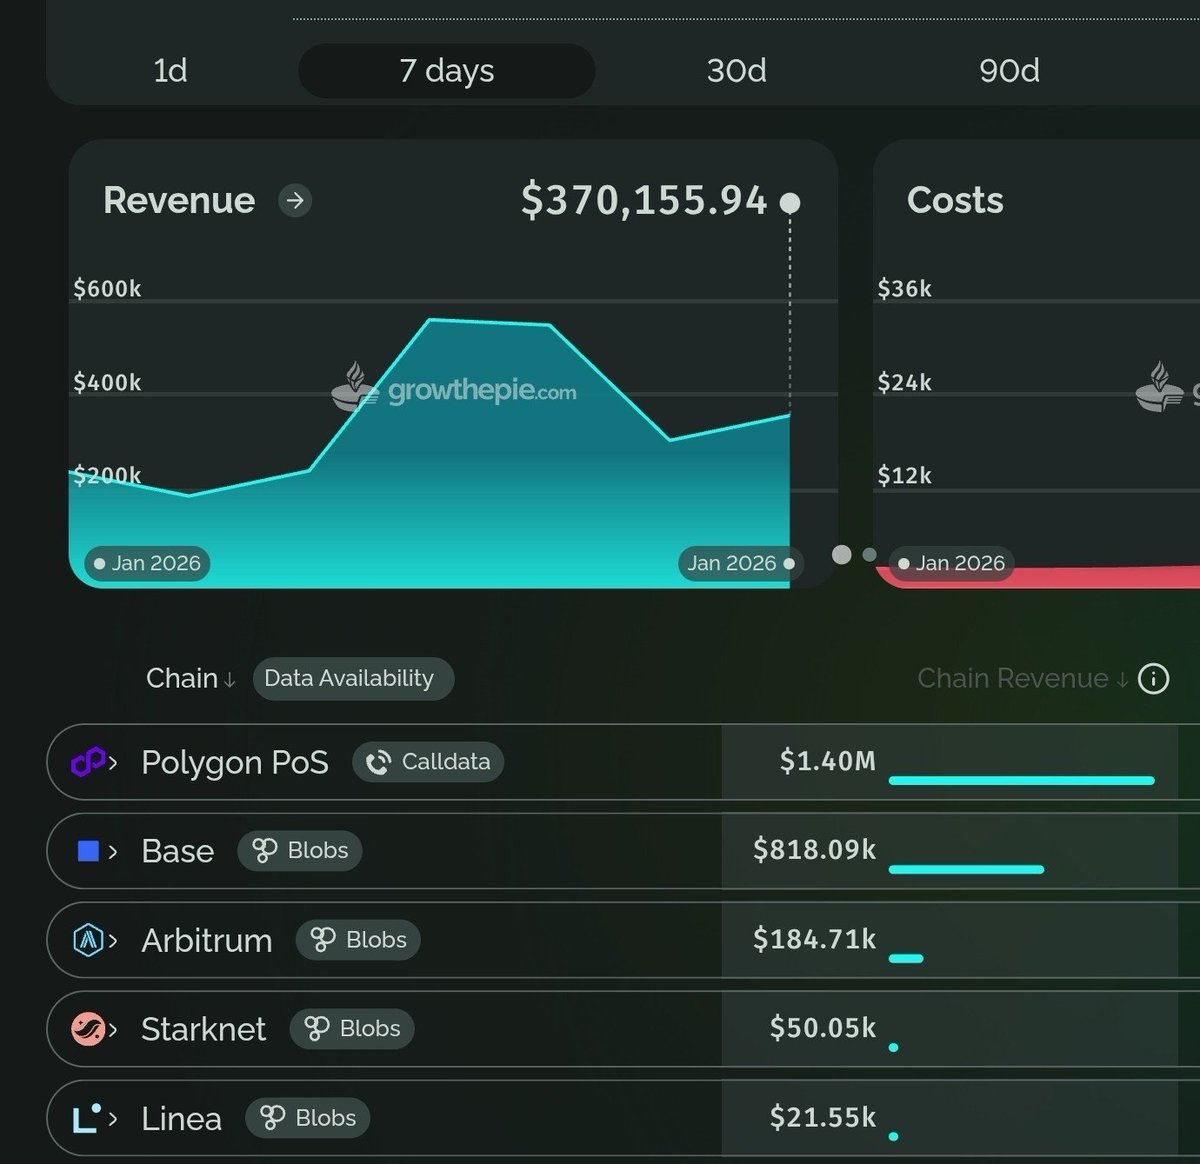Switch to the 90d time range
1200x1164 pixels.
[1010, 71]
